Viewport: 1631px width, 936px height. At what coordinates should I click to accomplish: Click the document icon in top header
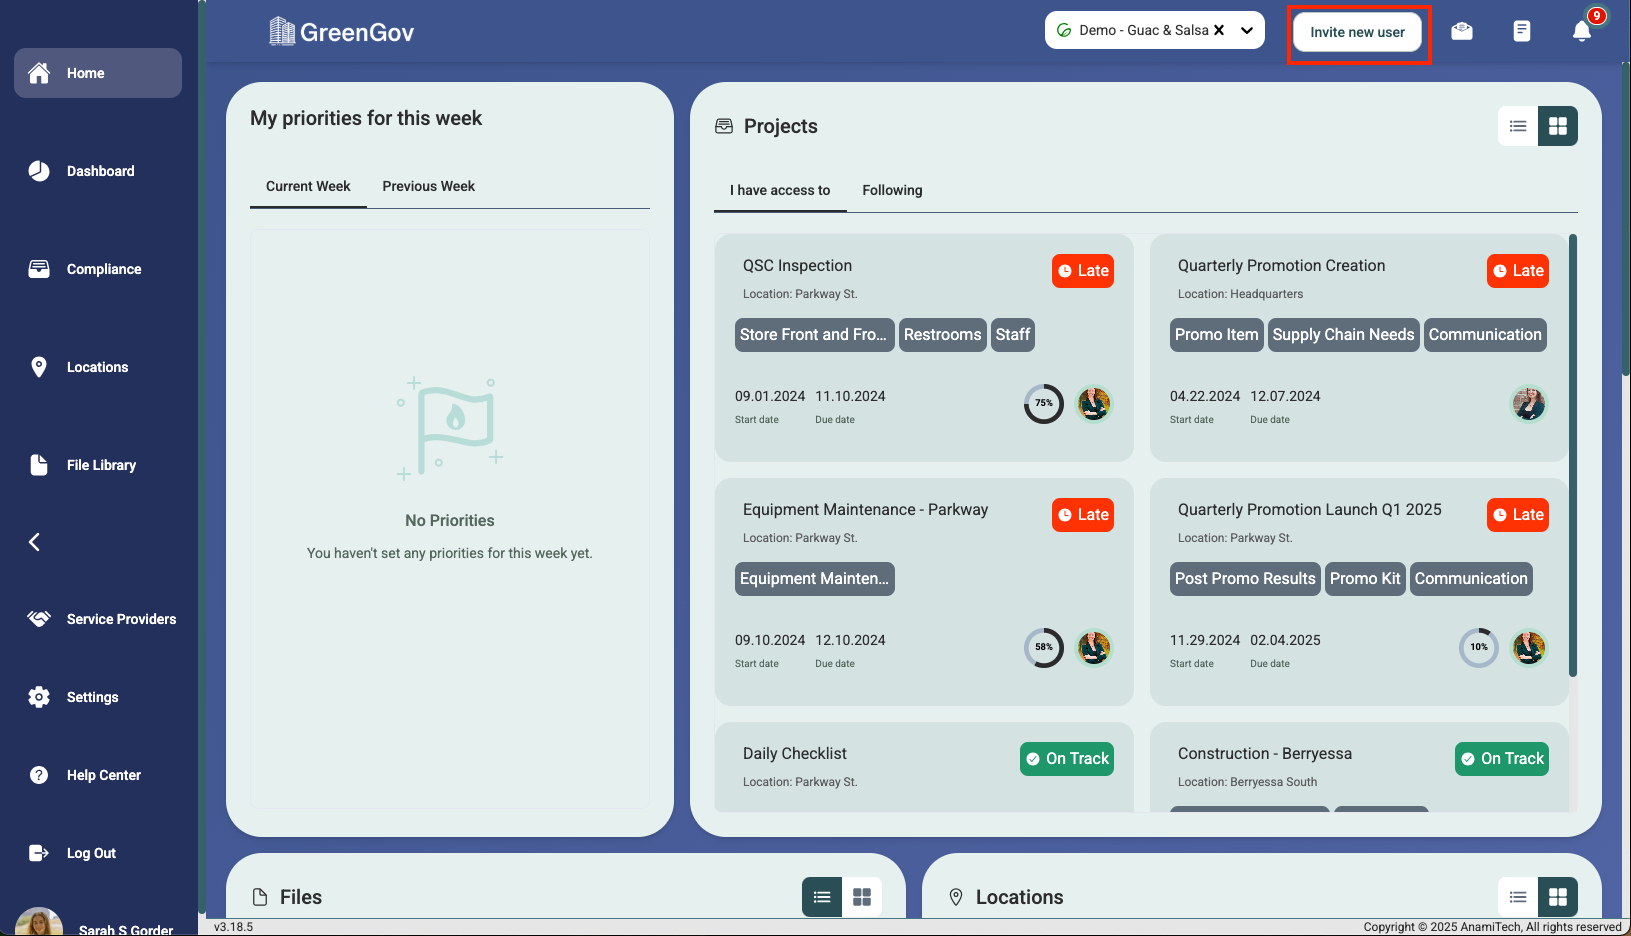(x=1522, y=31)
